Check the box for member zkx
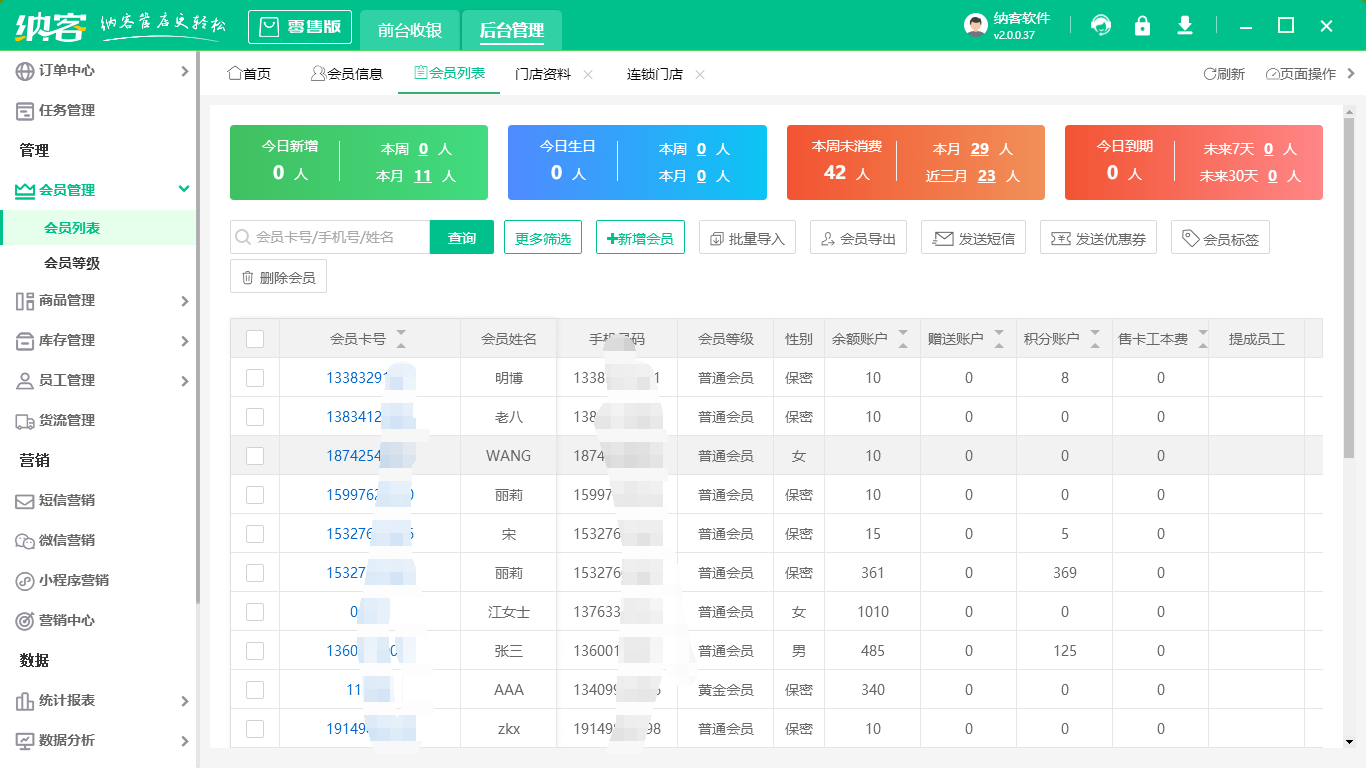Viewport: 1366px width, 768px height. point(255,728)
